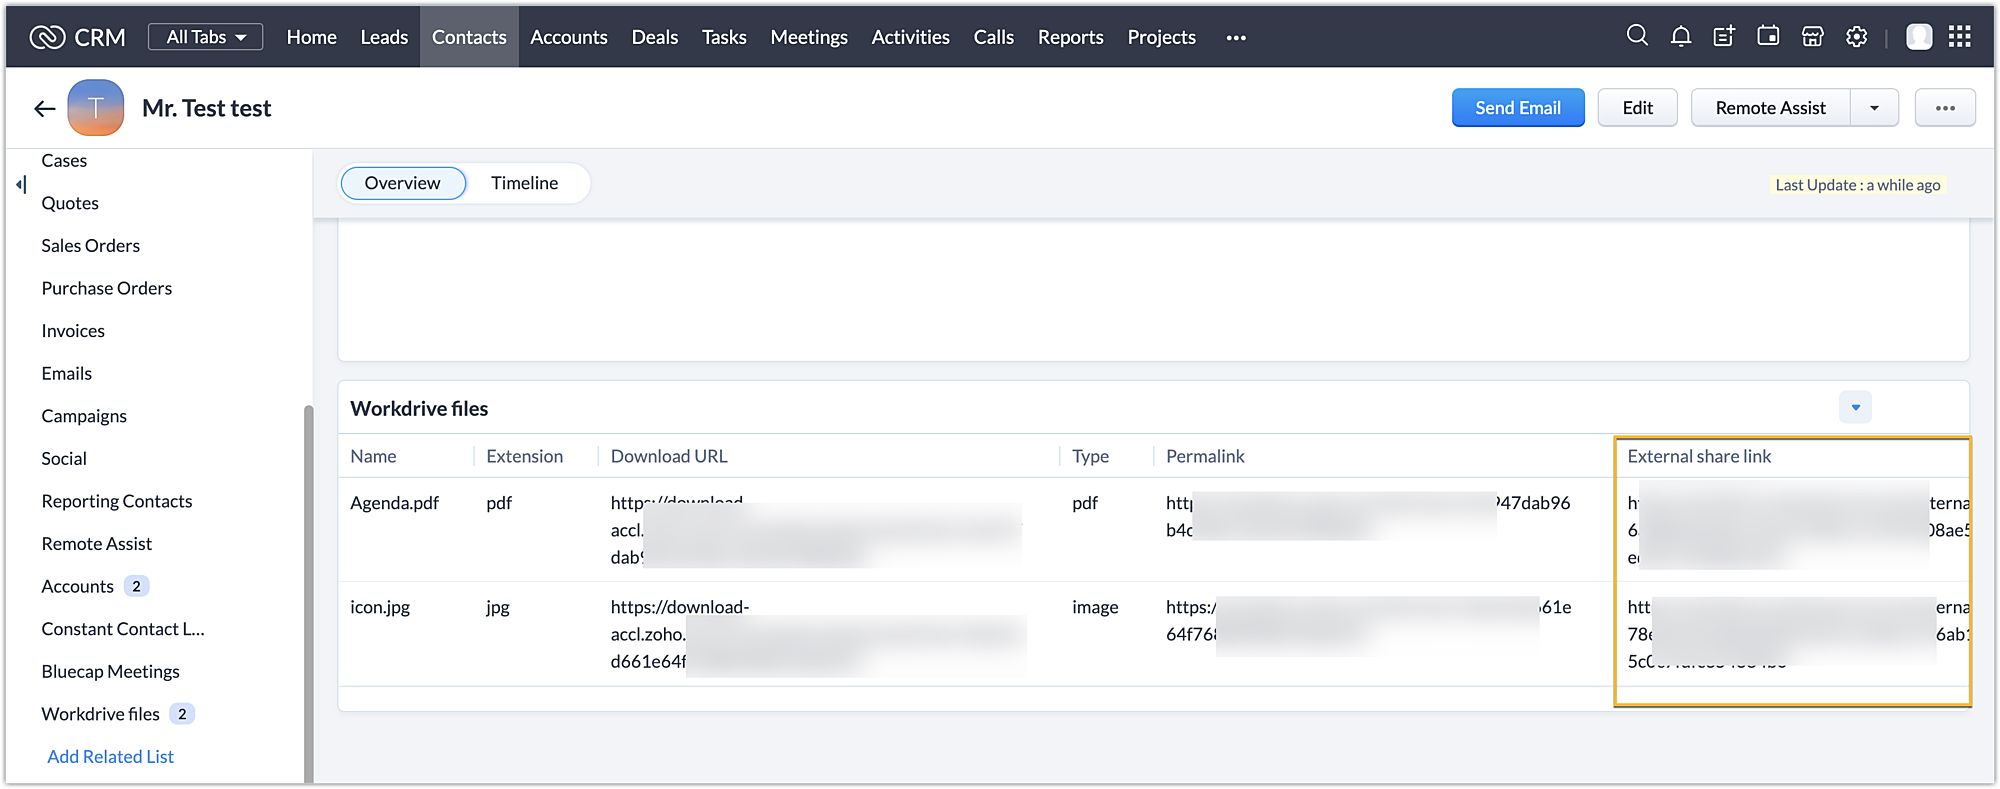
Task: Select Workdrive files in sidebar
Action: pos(100,714)
